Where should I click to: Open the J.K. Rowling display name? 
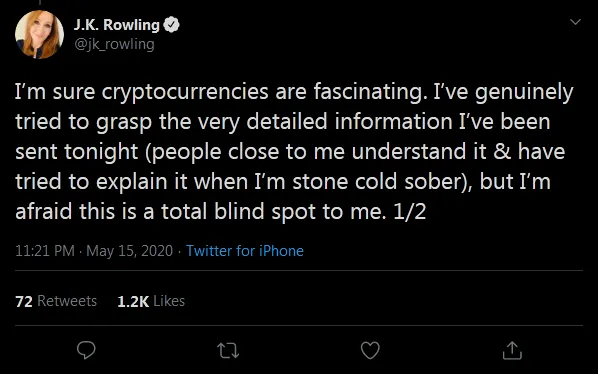click(x=117, y=25)
